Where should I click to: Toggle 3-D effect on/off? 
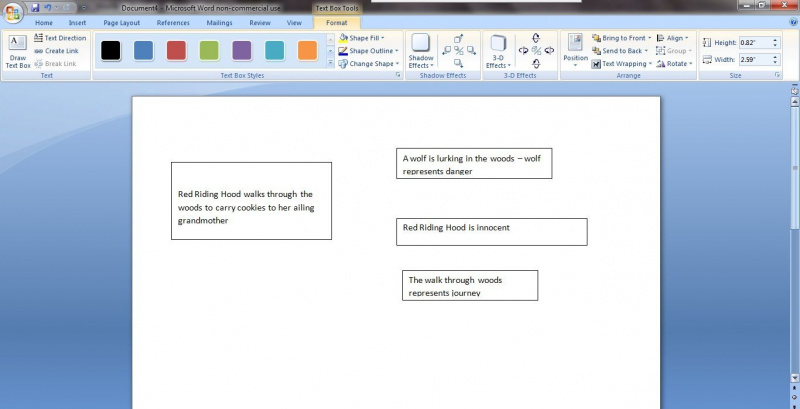click(x=536, y=50)
